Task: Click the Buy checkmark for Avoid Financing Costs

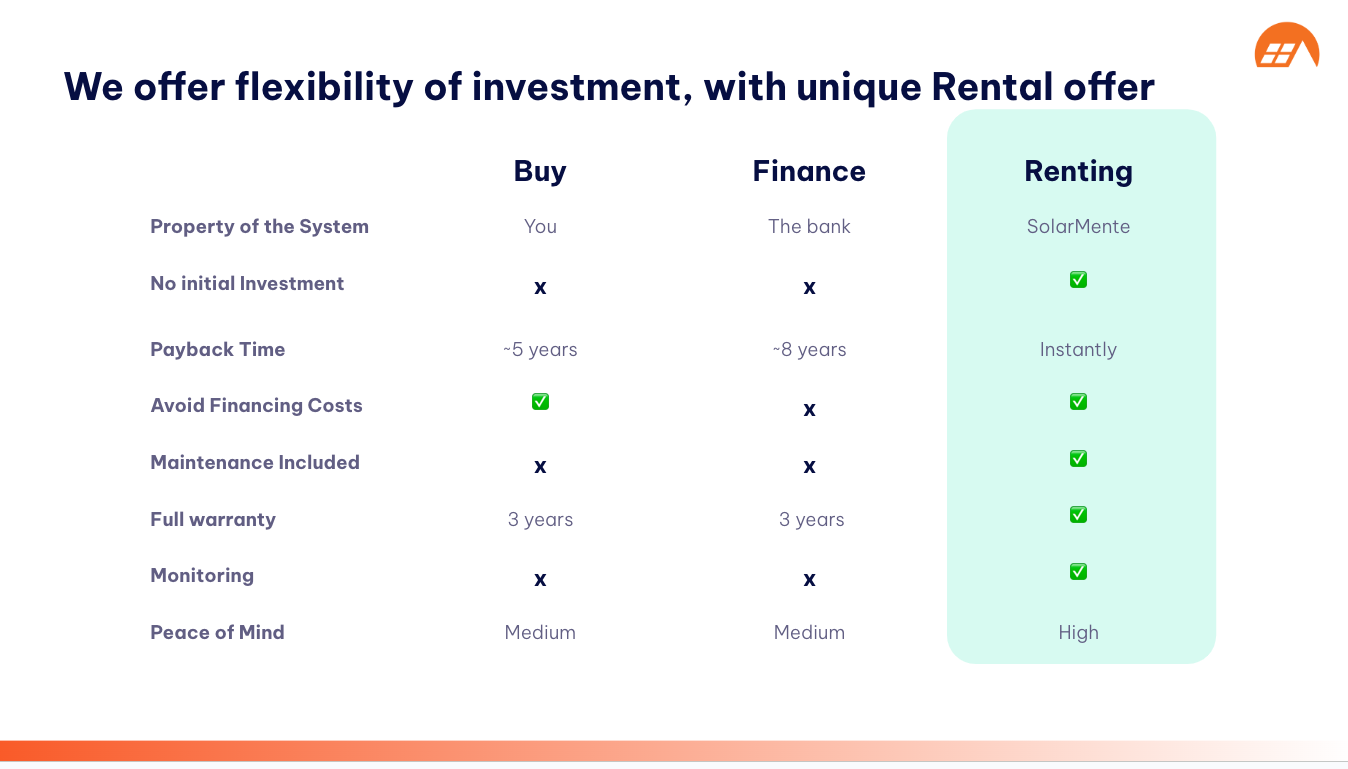Action: pyautogui.click(x=540, y=402)
